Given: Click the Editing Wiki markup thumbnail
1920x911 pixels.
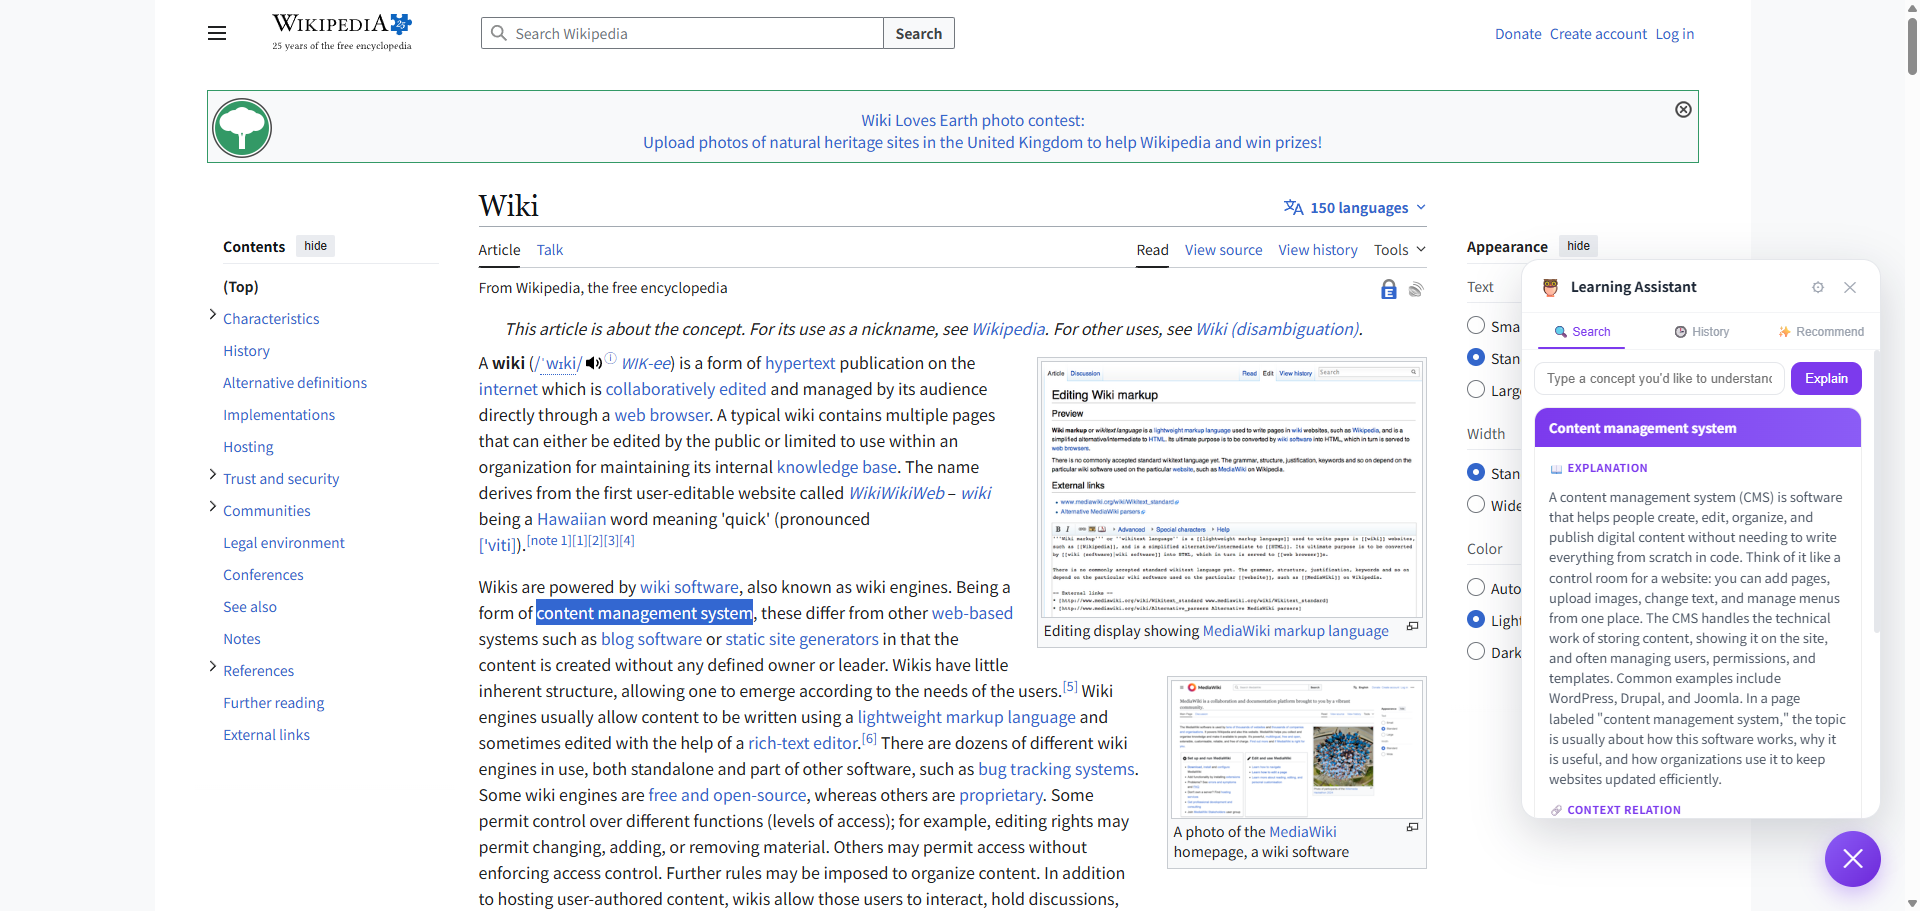Looking at the screenshot, I should tap(1231, 488).
